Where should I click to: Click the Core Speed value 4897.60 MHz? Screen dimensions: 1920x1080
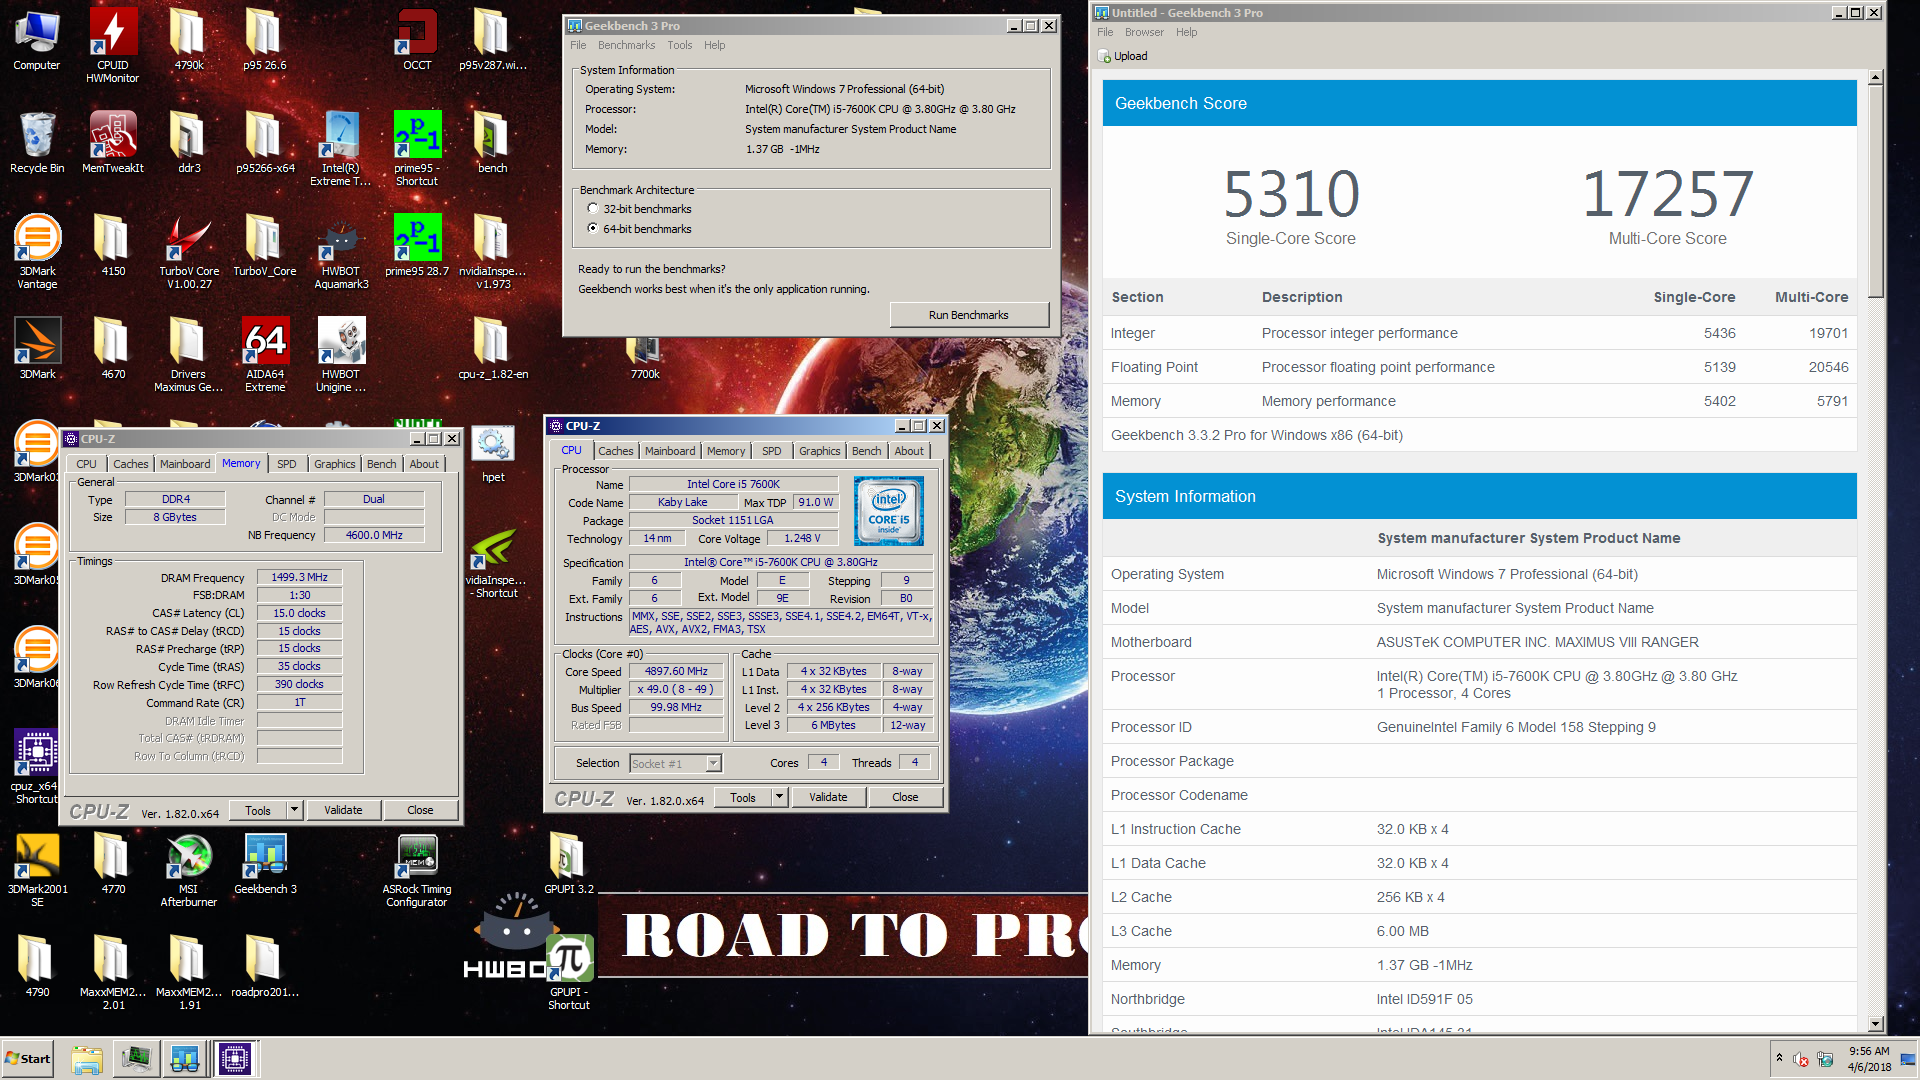(x=676, y=671)
